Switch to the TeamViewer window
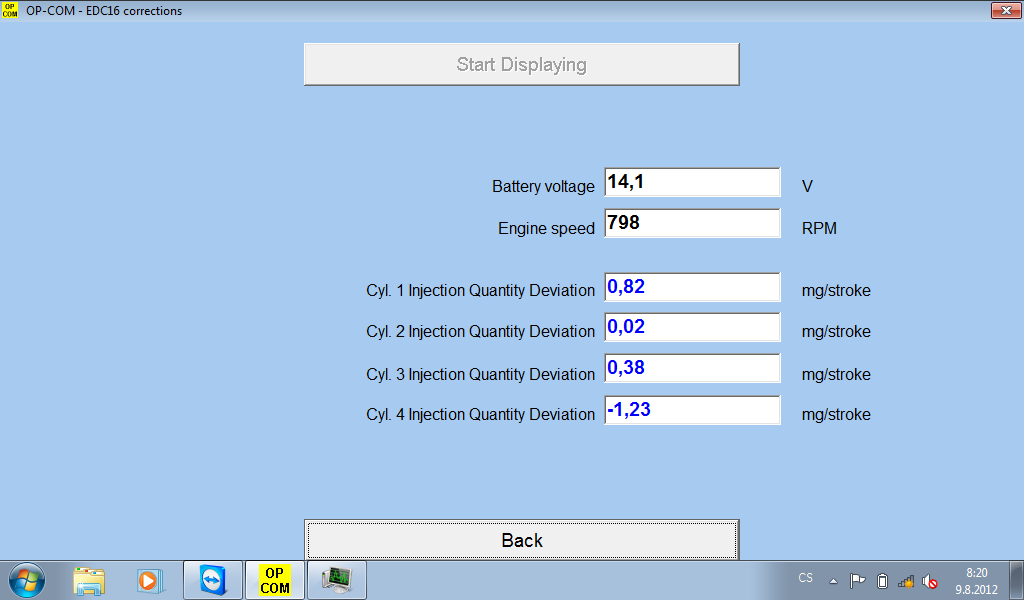 click(213, 579)
